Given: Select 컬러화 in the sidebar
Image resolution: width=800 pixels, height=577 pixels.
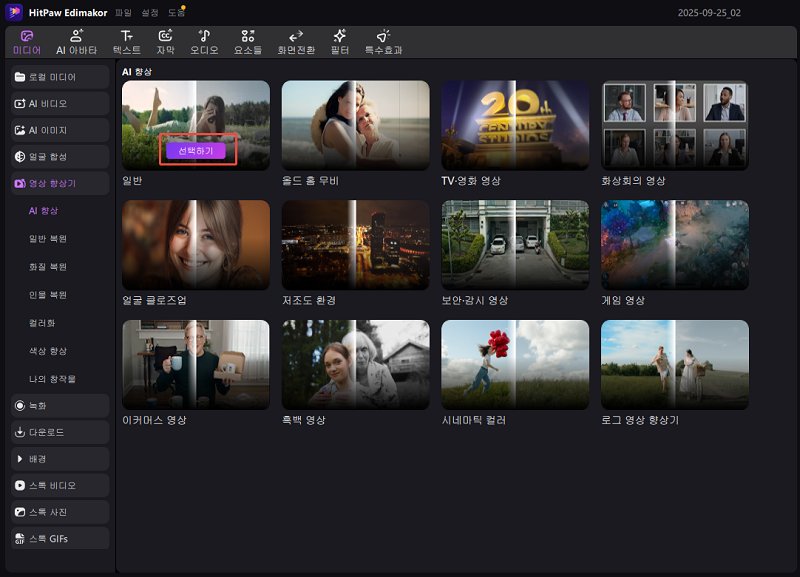Looking at the screenshot, I should click(x=42, y=323).
